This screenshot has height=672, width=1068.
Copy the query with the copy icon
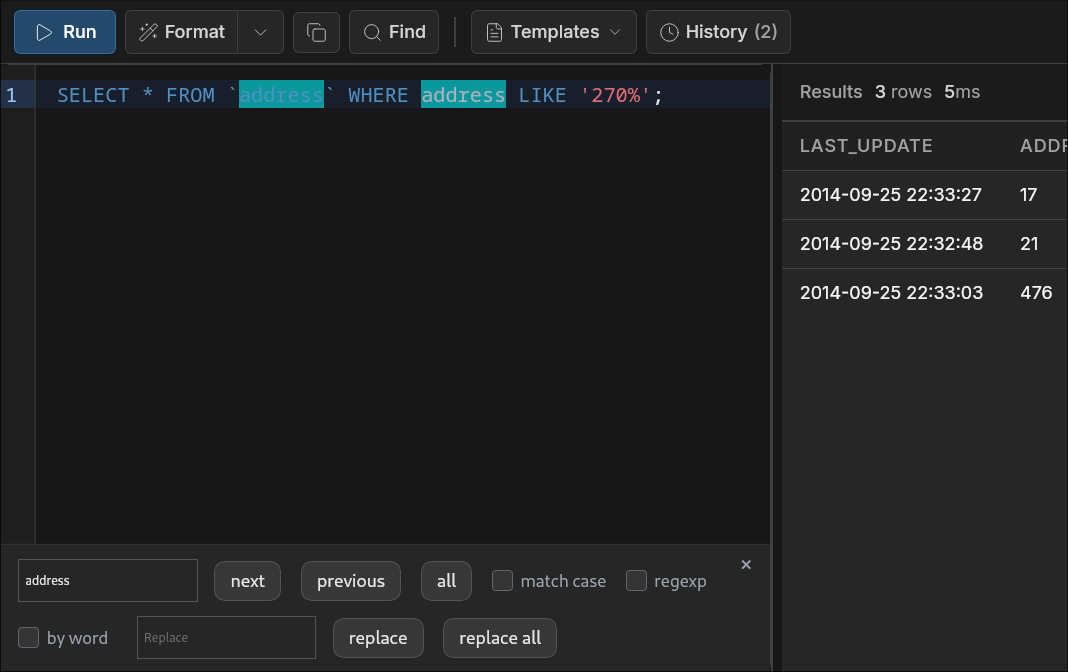pos(316,32)
